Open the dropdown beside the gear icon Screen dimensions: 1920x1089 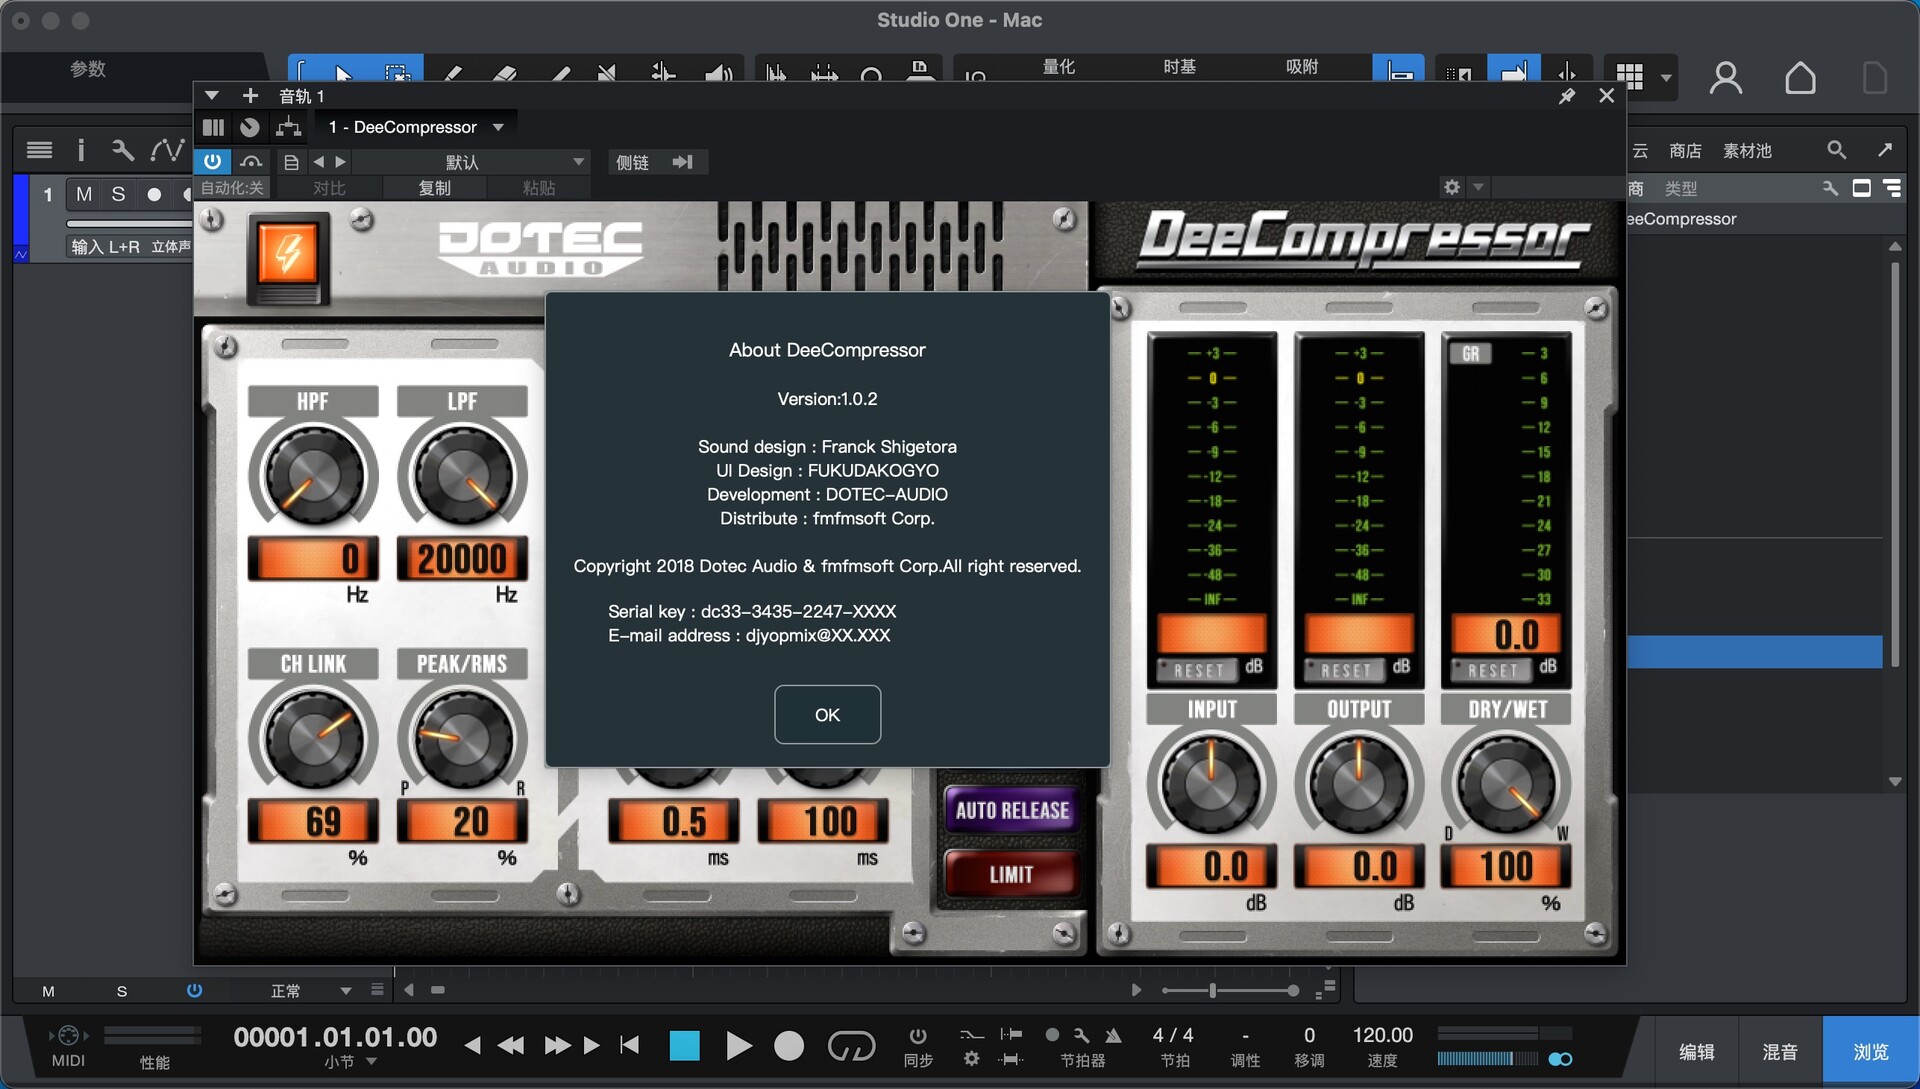[1478, 187]
